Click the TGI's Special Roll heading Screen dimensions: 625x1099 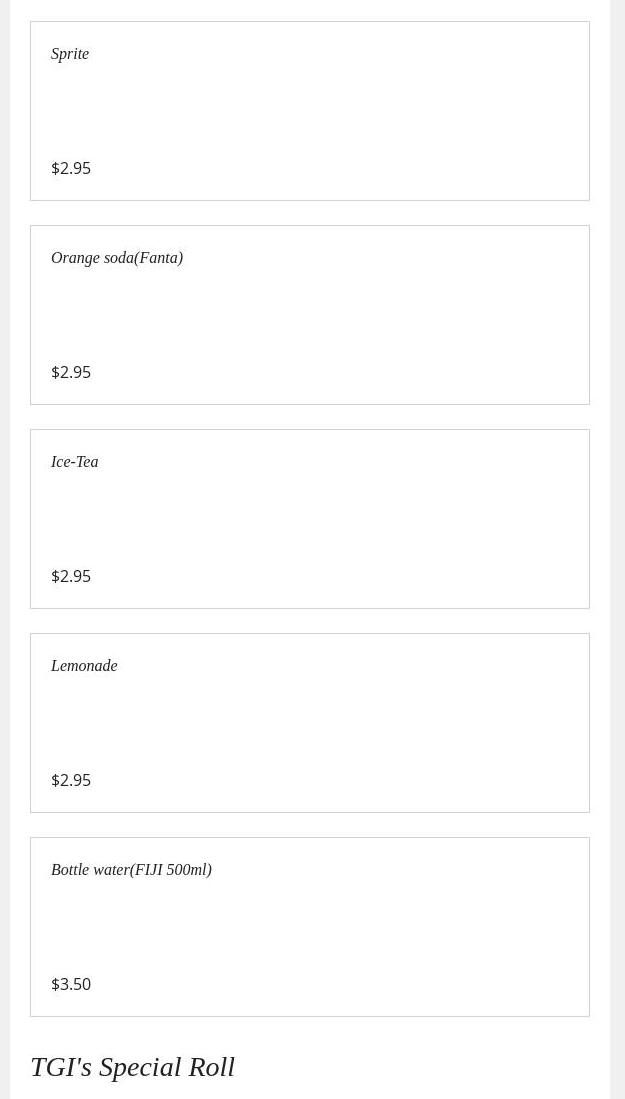click(x=132, y=1067)
